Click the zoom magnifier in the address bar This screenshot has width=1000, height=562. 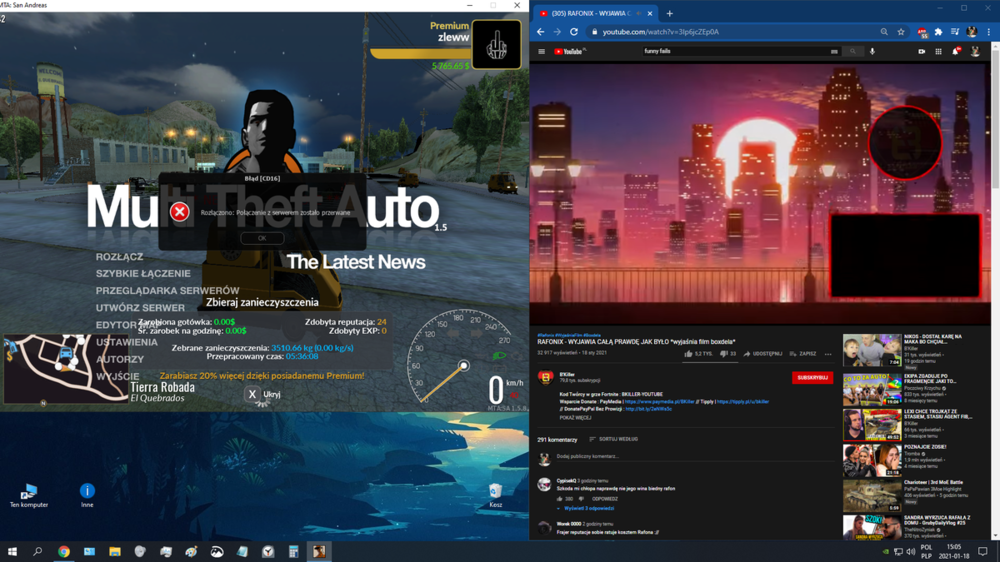click(884, 32)
